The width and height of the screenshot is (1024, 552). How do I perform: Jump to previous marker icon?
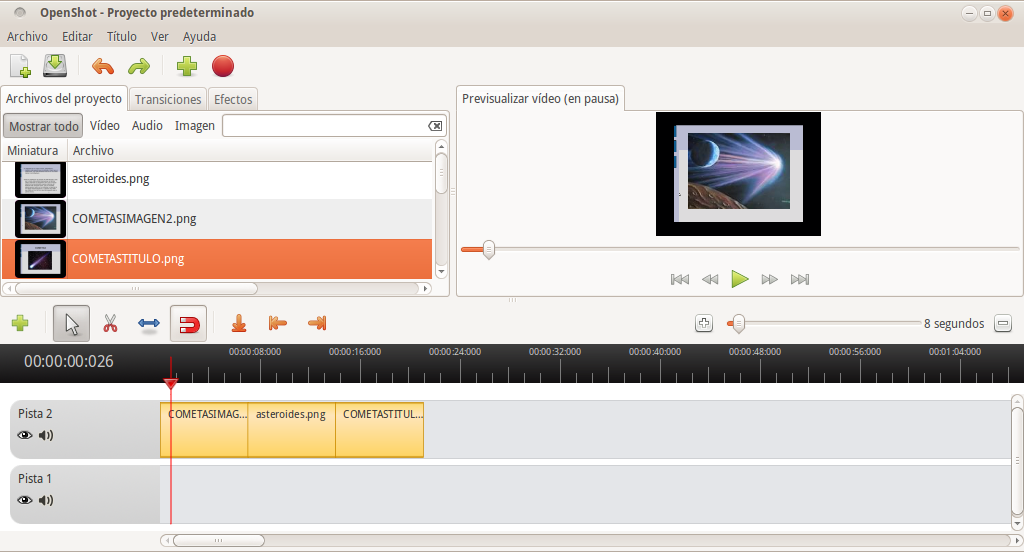[x=278, y=324]
